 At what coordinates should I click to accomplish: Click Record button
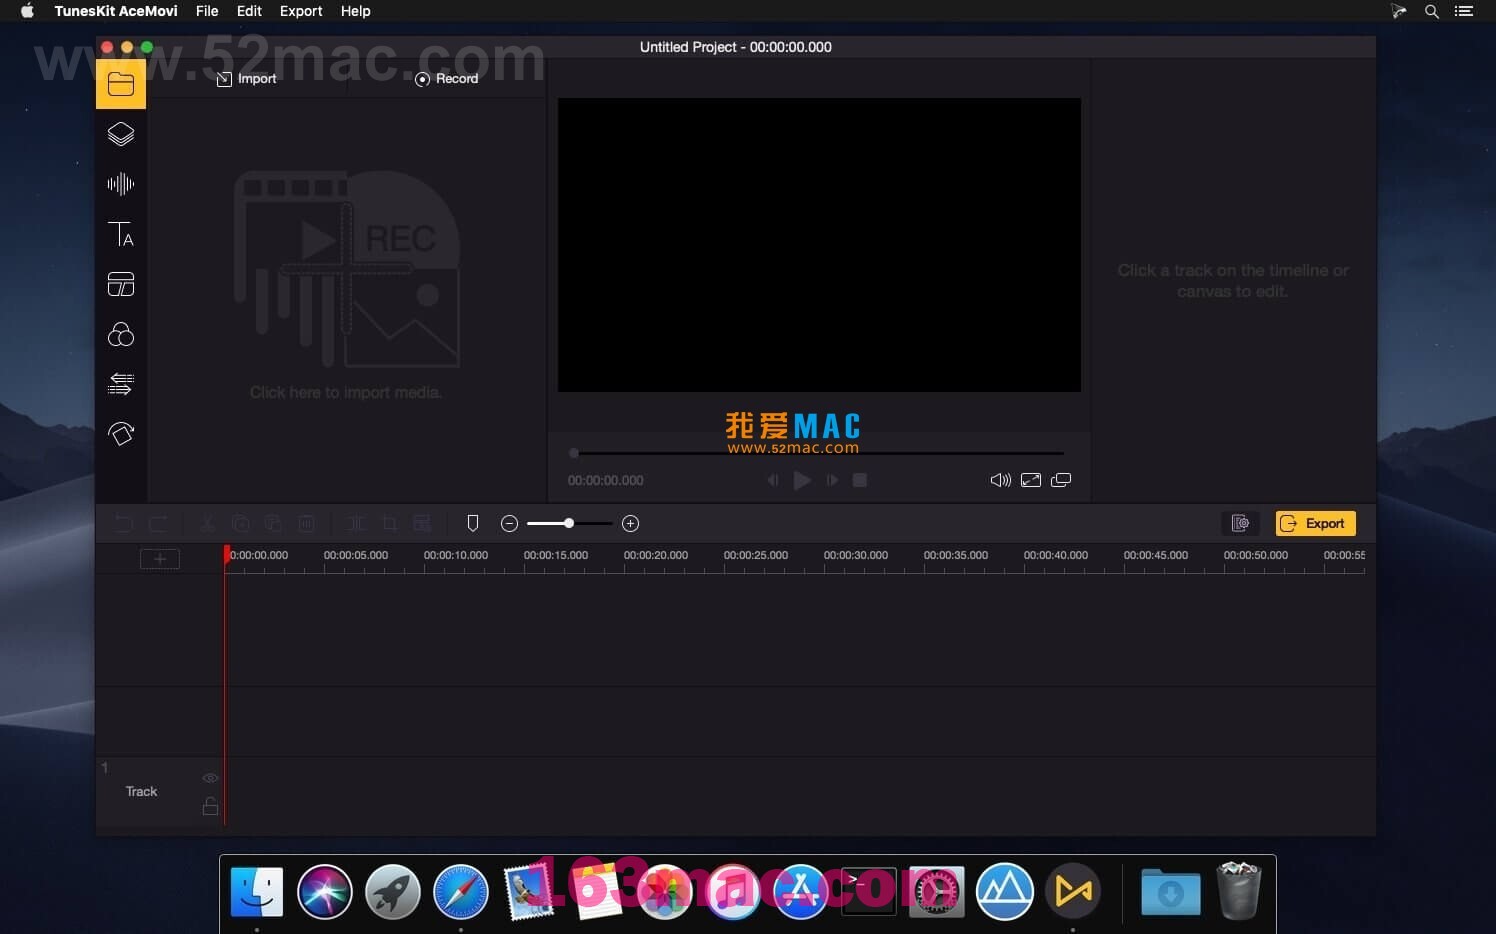pos(446,79)
